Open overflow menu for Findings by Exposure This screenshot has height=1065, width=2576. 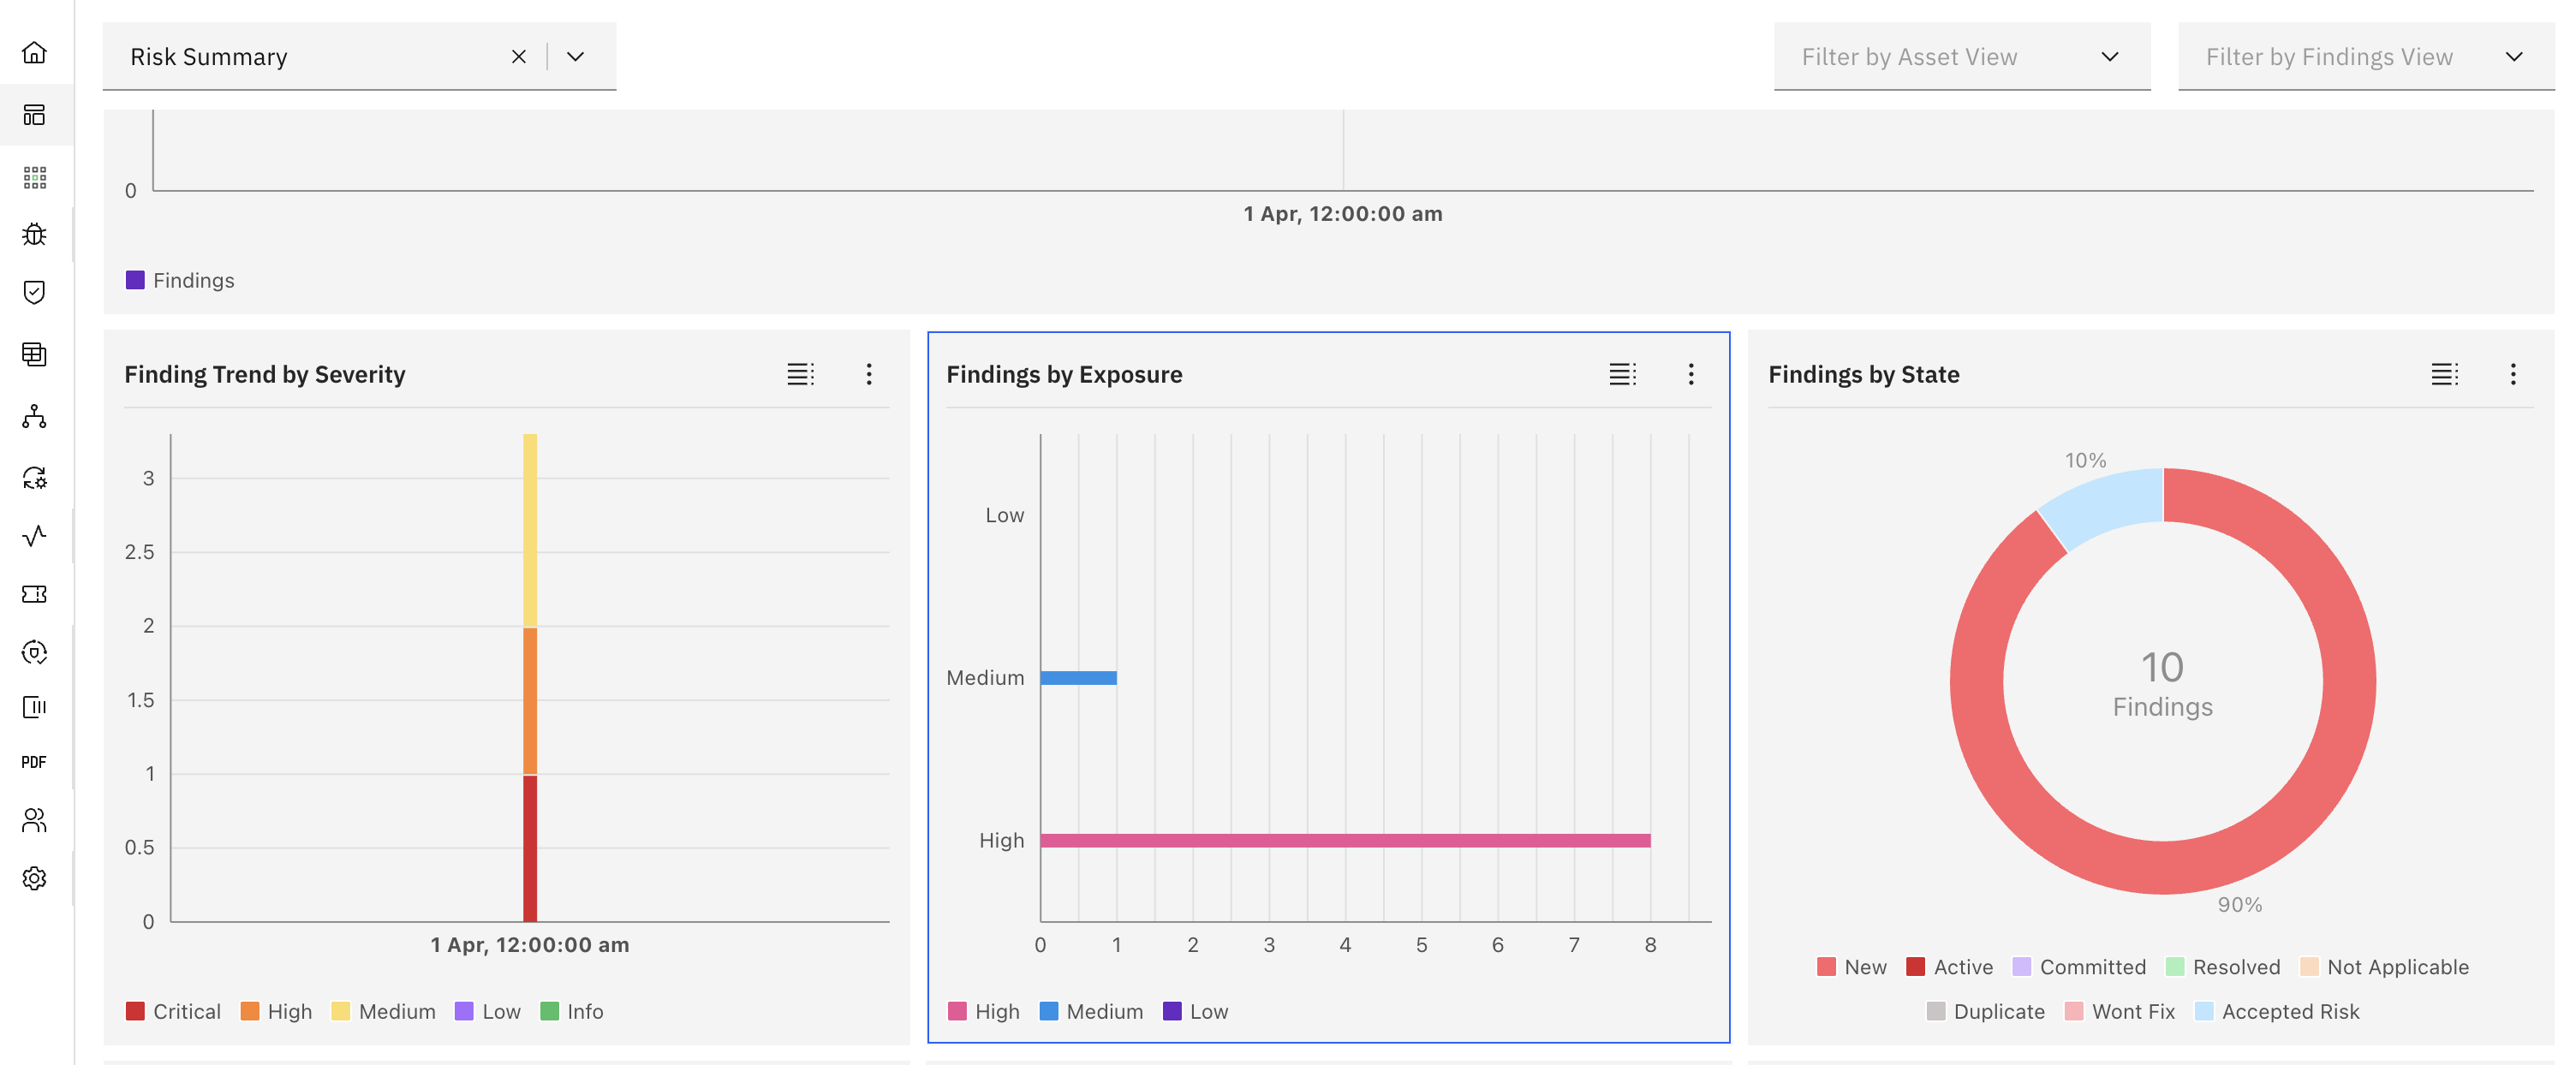click(1691, 374)
